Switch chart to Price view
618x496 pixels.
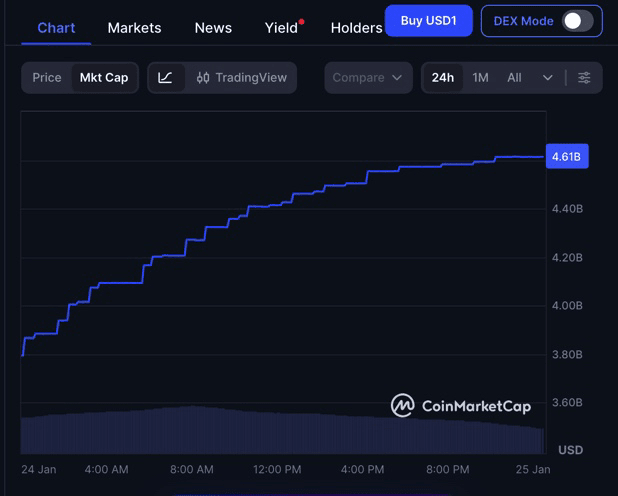[47, 78]
